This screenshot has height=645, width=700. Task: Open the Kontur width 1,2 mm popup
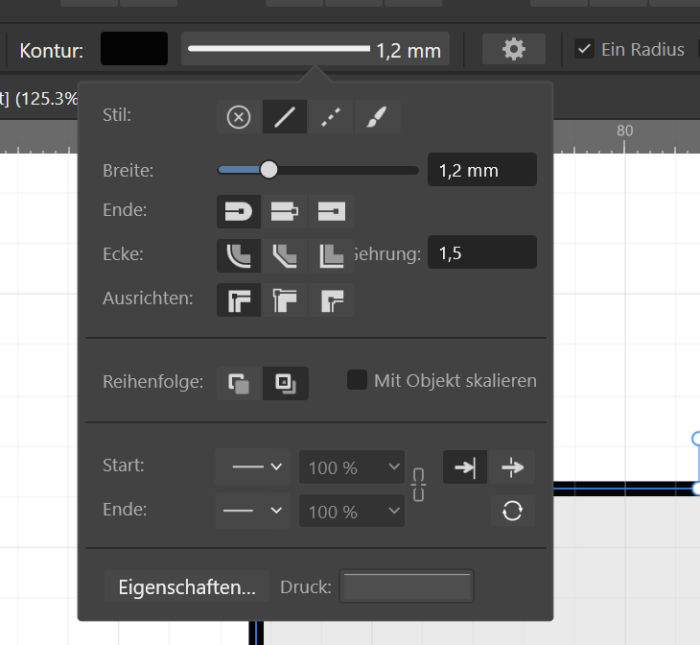coord(315,49)
